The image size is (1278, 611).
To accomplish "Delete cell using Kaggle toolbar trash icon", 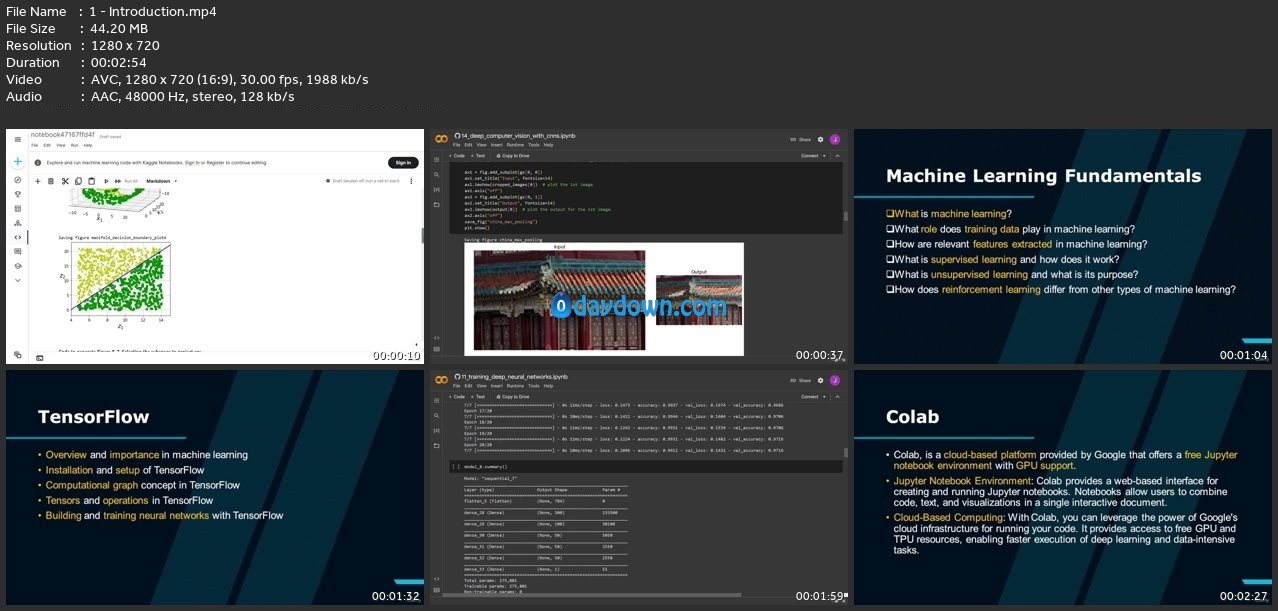I will pos(51,181).
